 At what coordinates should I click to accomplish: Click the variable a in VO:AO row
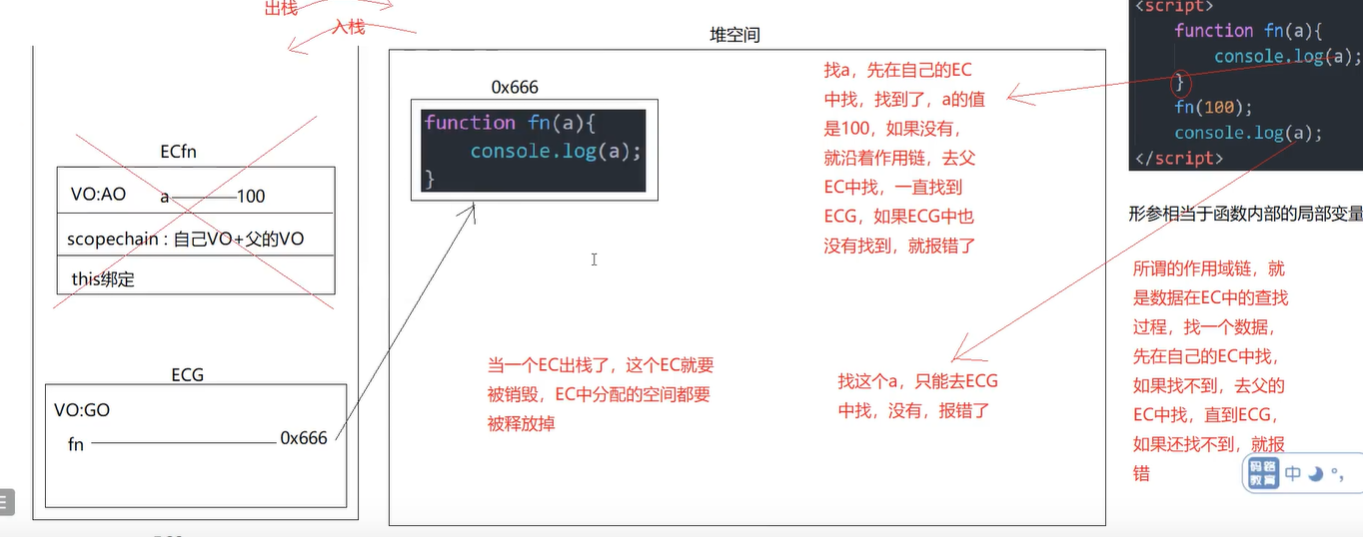click(165, 196)
